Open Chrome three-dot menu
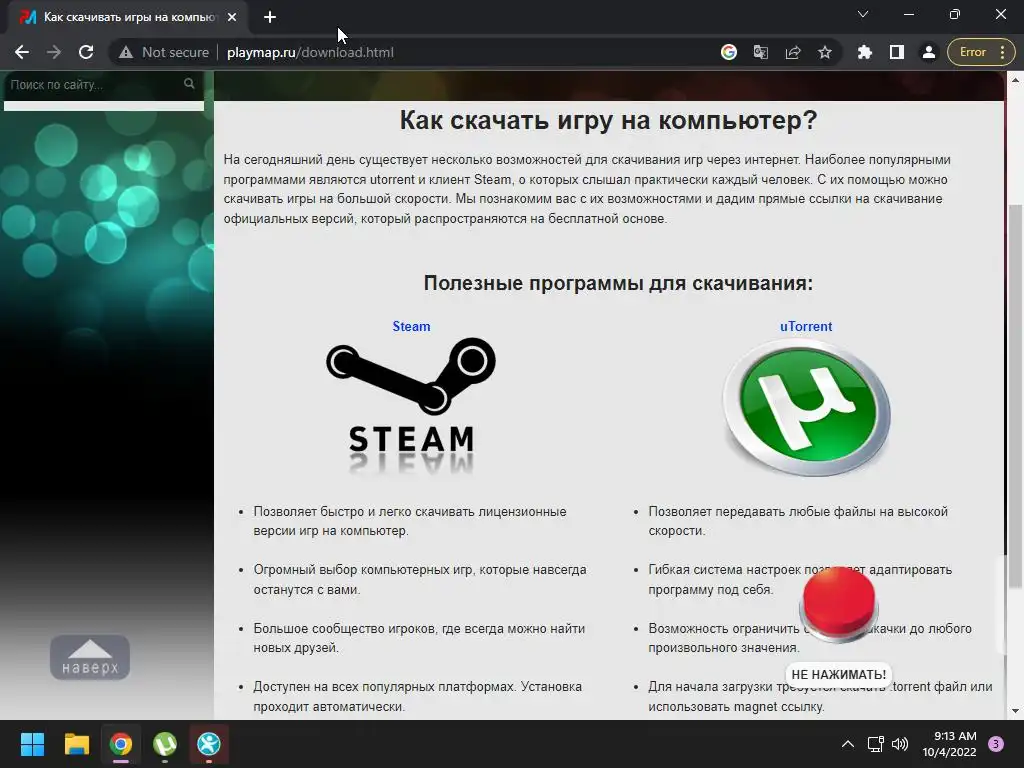The width and height of the screenshot is (1024, 768). pos(1003,52)
